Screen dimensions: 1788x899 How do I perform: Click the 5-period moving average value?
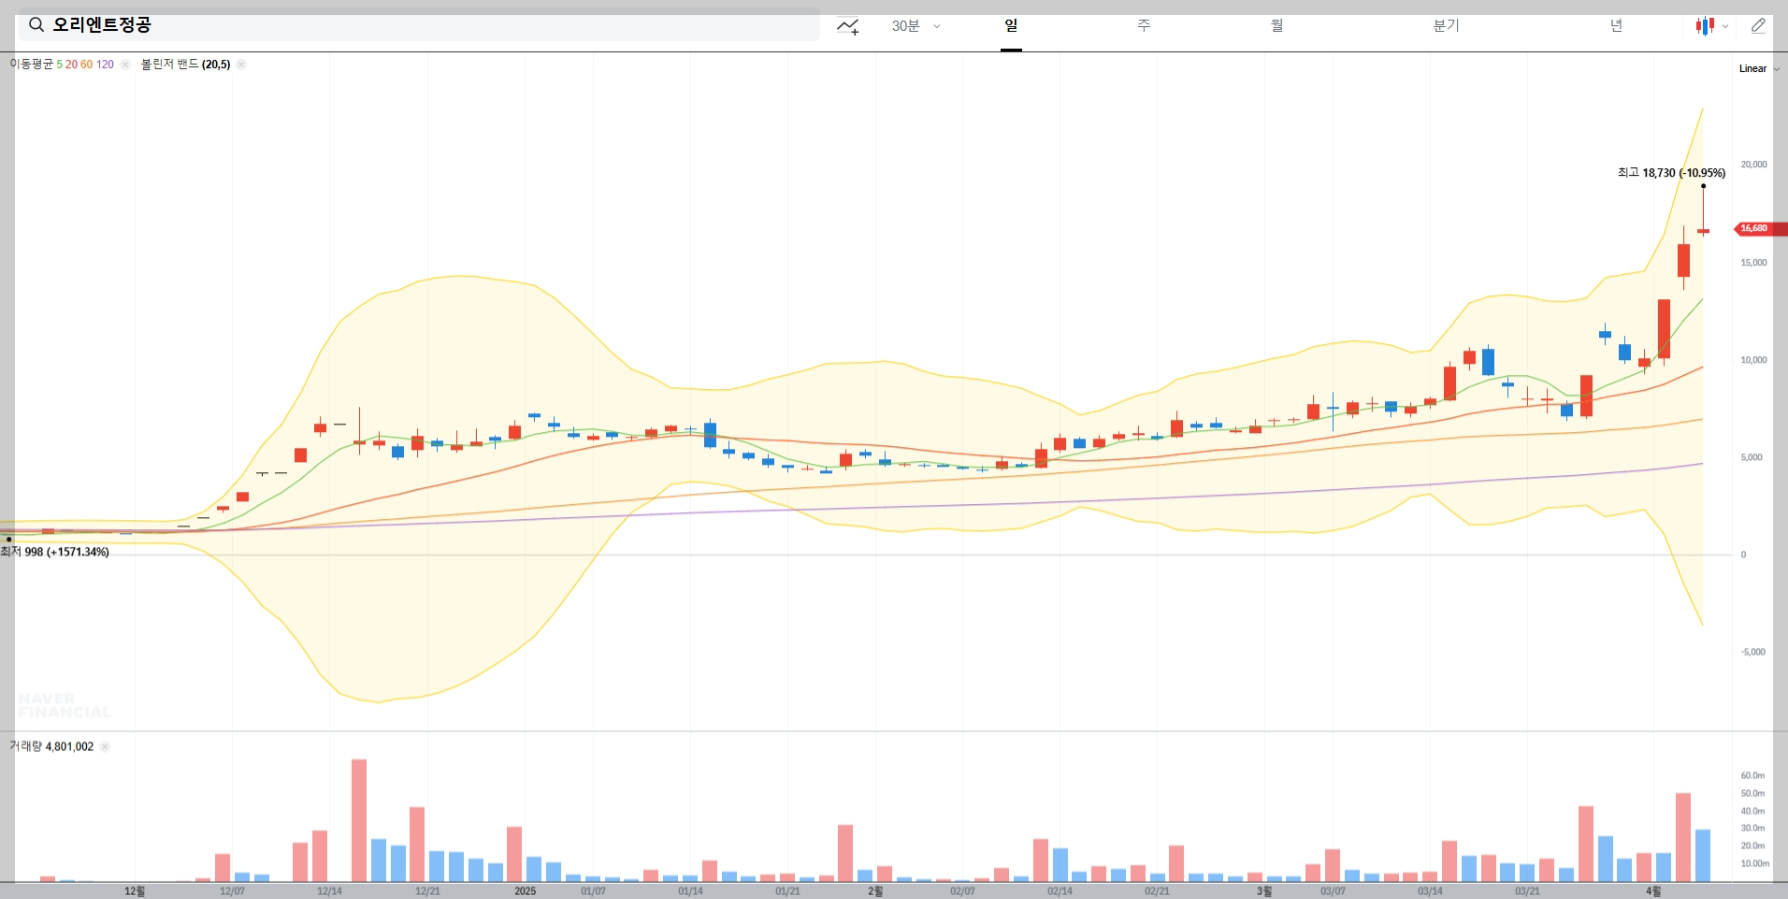click(60, 64)
